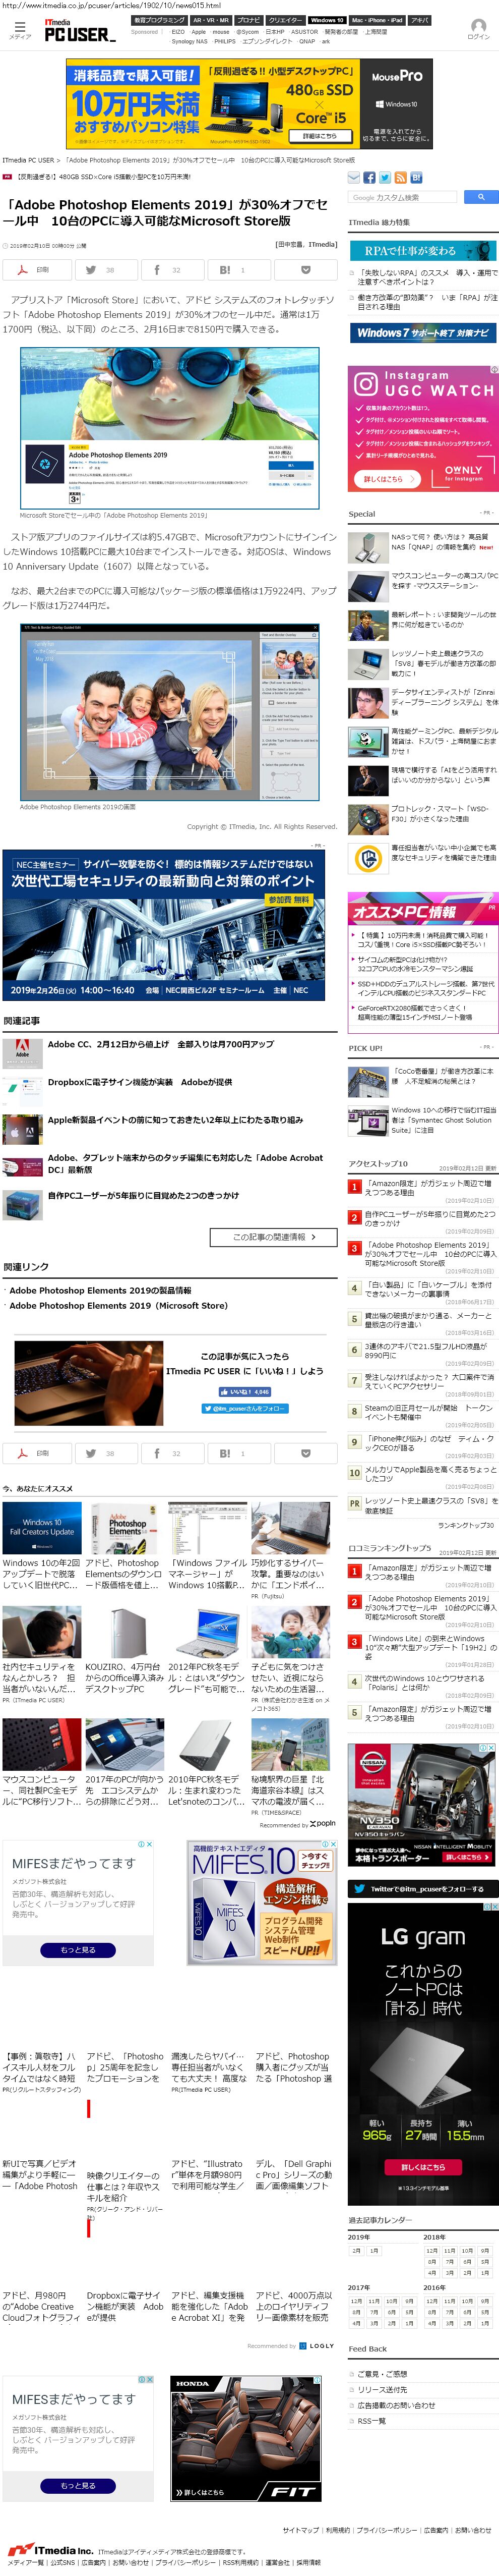Open the AR・VR・MR navigation tab

(210, 20)
